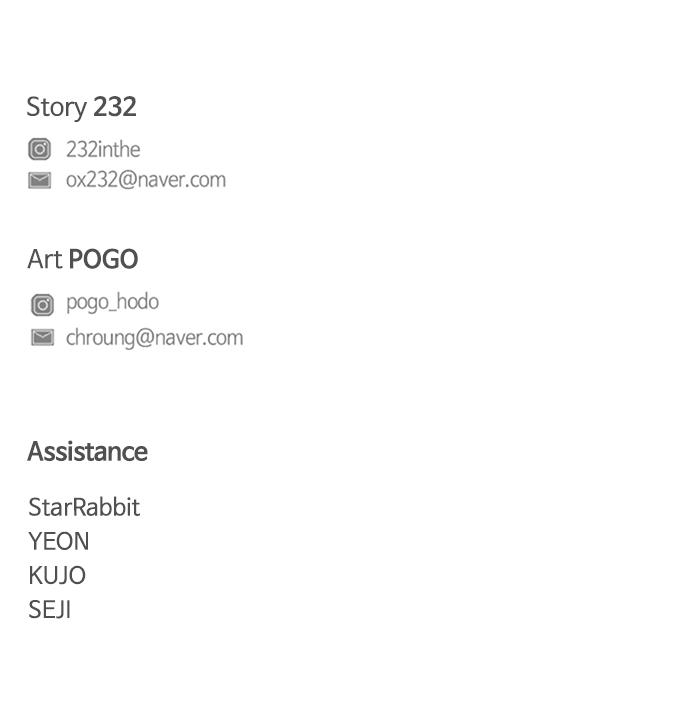Click the Instagram icon beside 232inthe
Viewport: 690px width, 702px height.
(39, 150)
